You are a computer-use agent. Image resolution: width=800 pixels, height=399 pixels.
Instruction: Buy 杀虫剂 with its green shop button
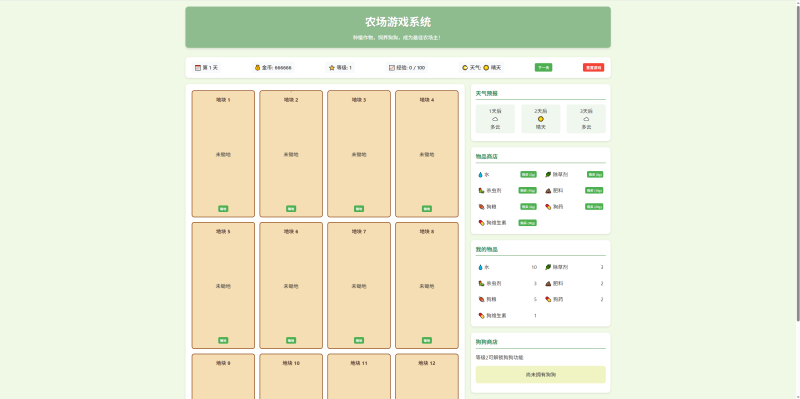(528, 190)
